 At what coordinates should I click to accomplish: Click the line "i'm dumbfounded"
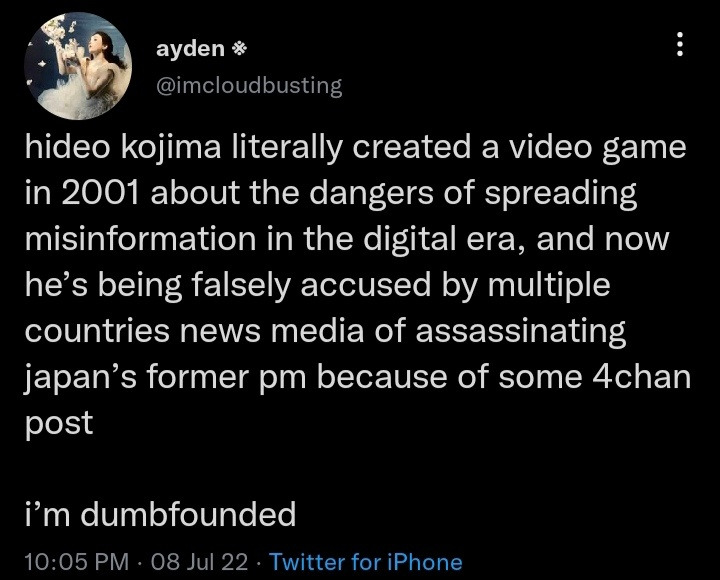pyautogui.click(x=160, y=514)
